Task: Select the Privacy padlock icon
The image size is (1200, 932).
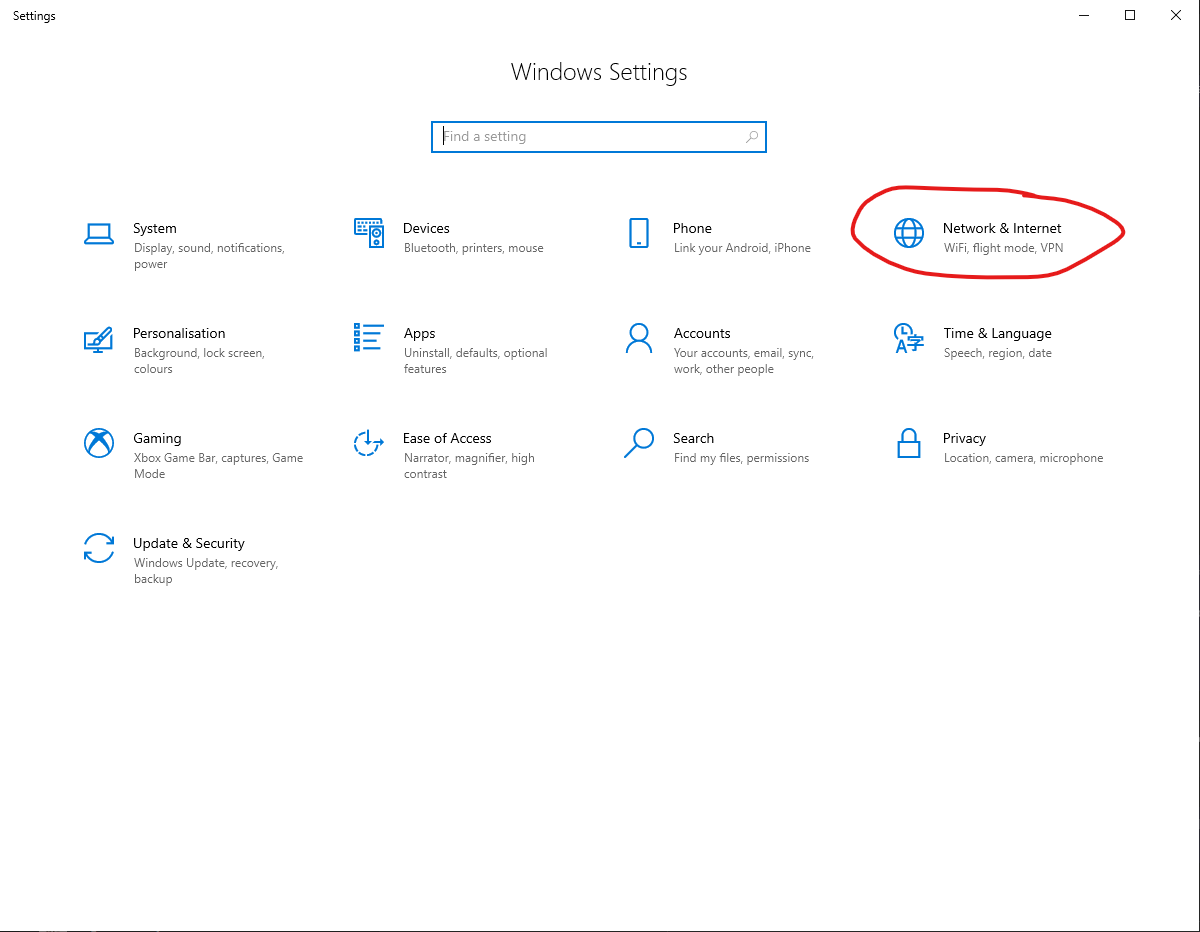Action: pyautogui.click(x=909, y=443)
